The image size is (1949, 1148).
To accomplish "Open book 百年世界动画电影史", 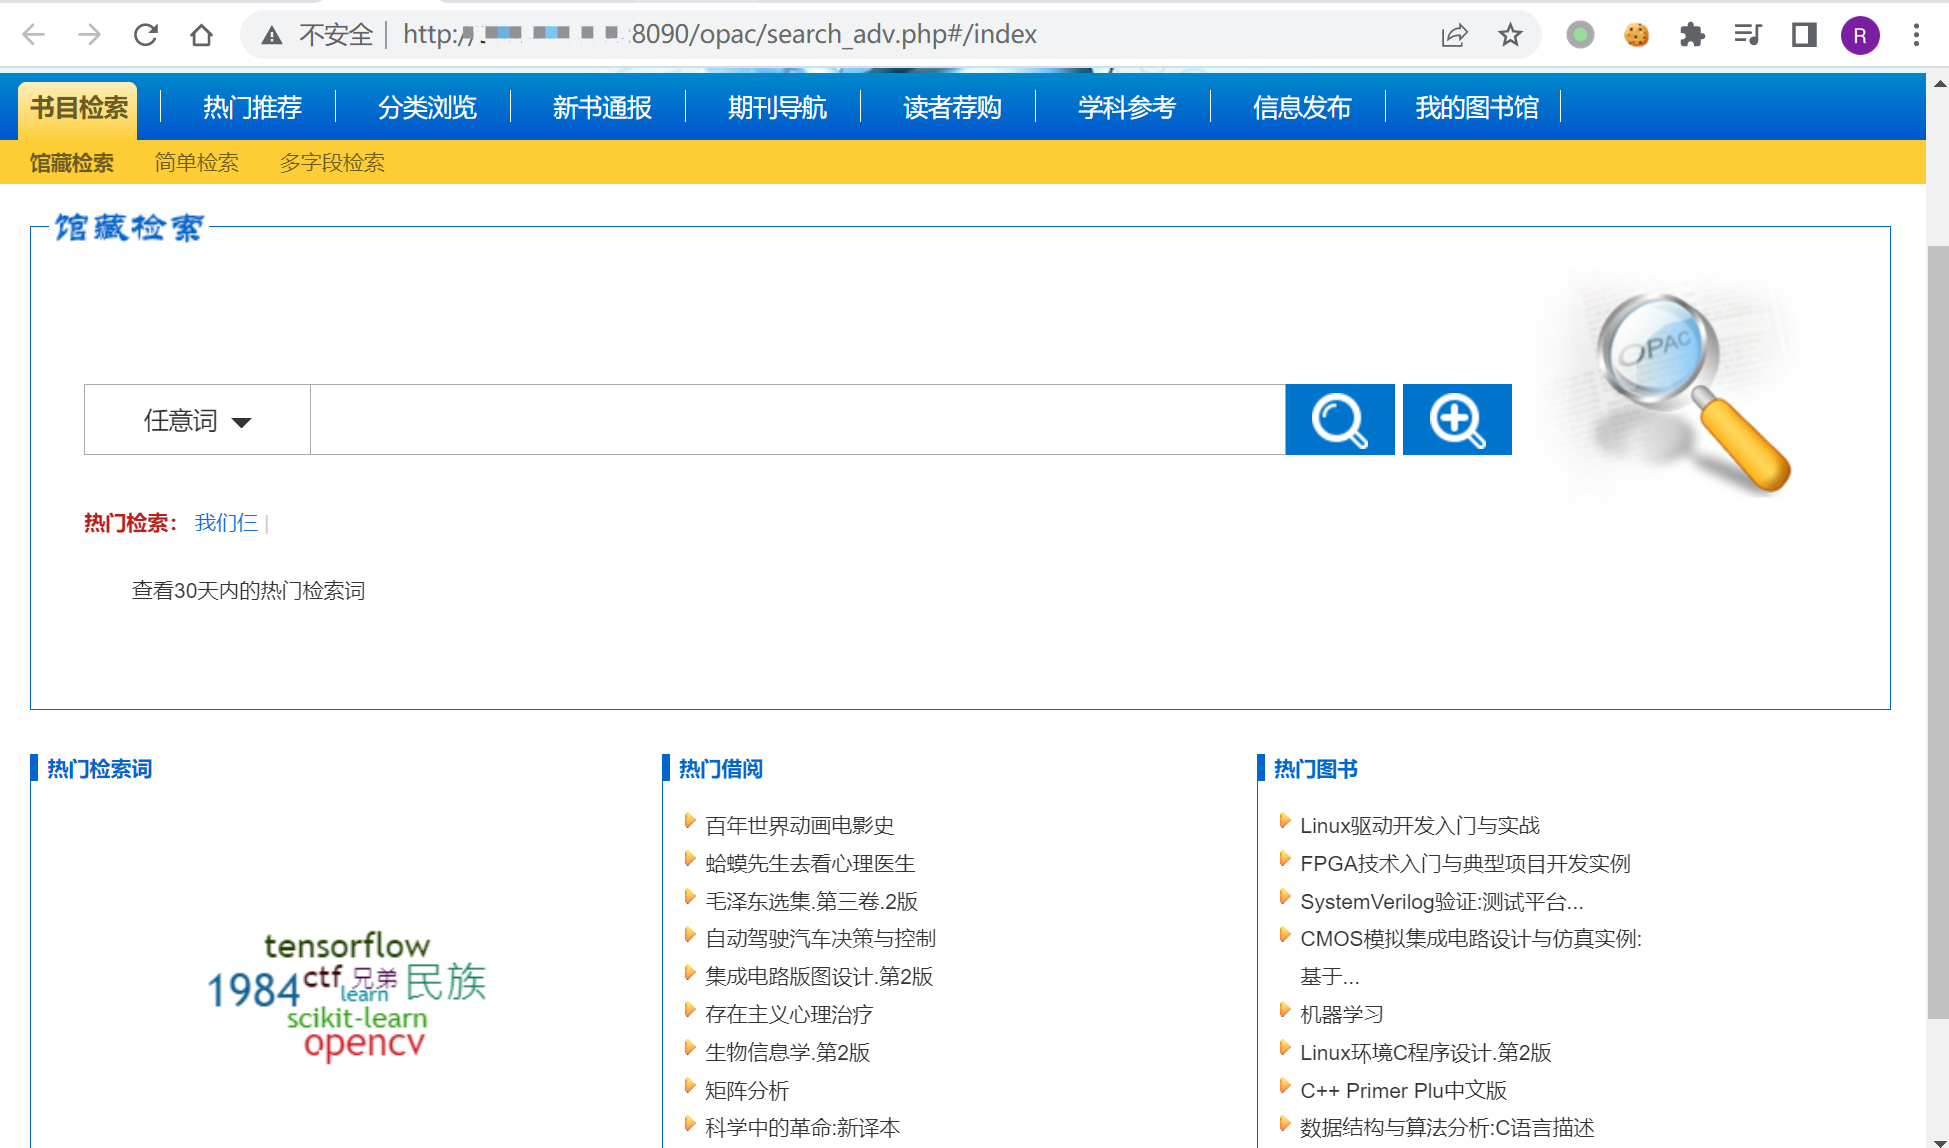I will click(x=799, y=826).
